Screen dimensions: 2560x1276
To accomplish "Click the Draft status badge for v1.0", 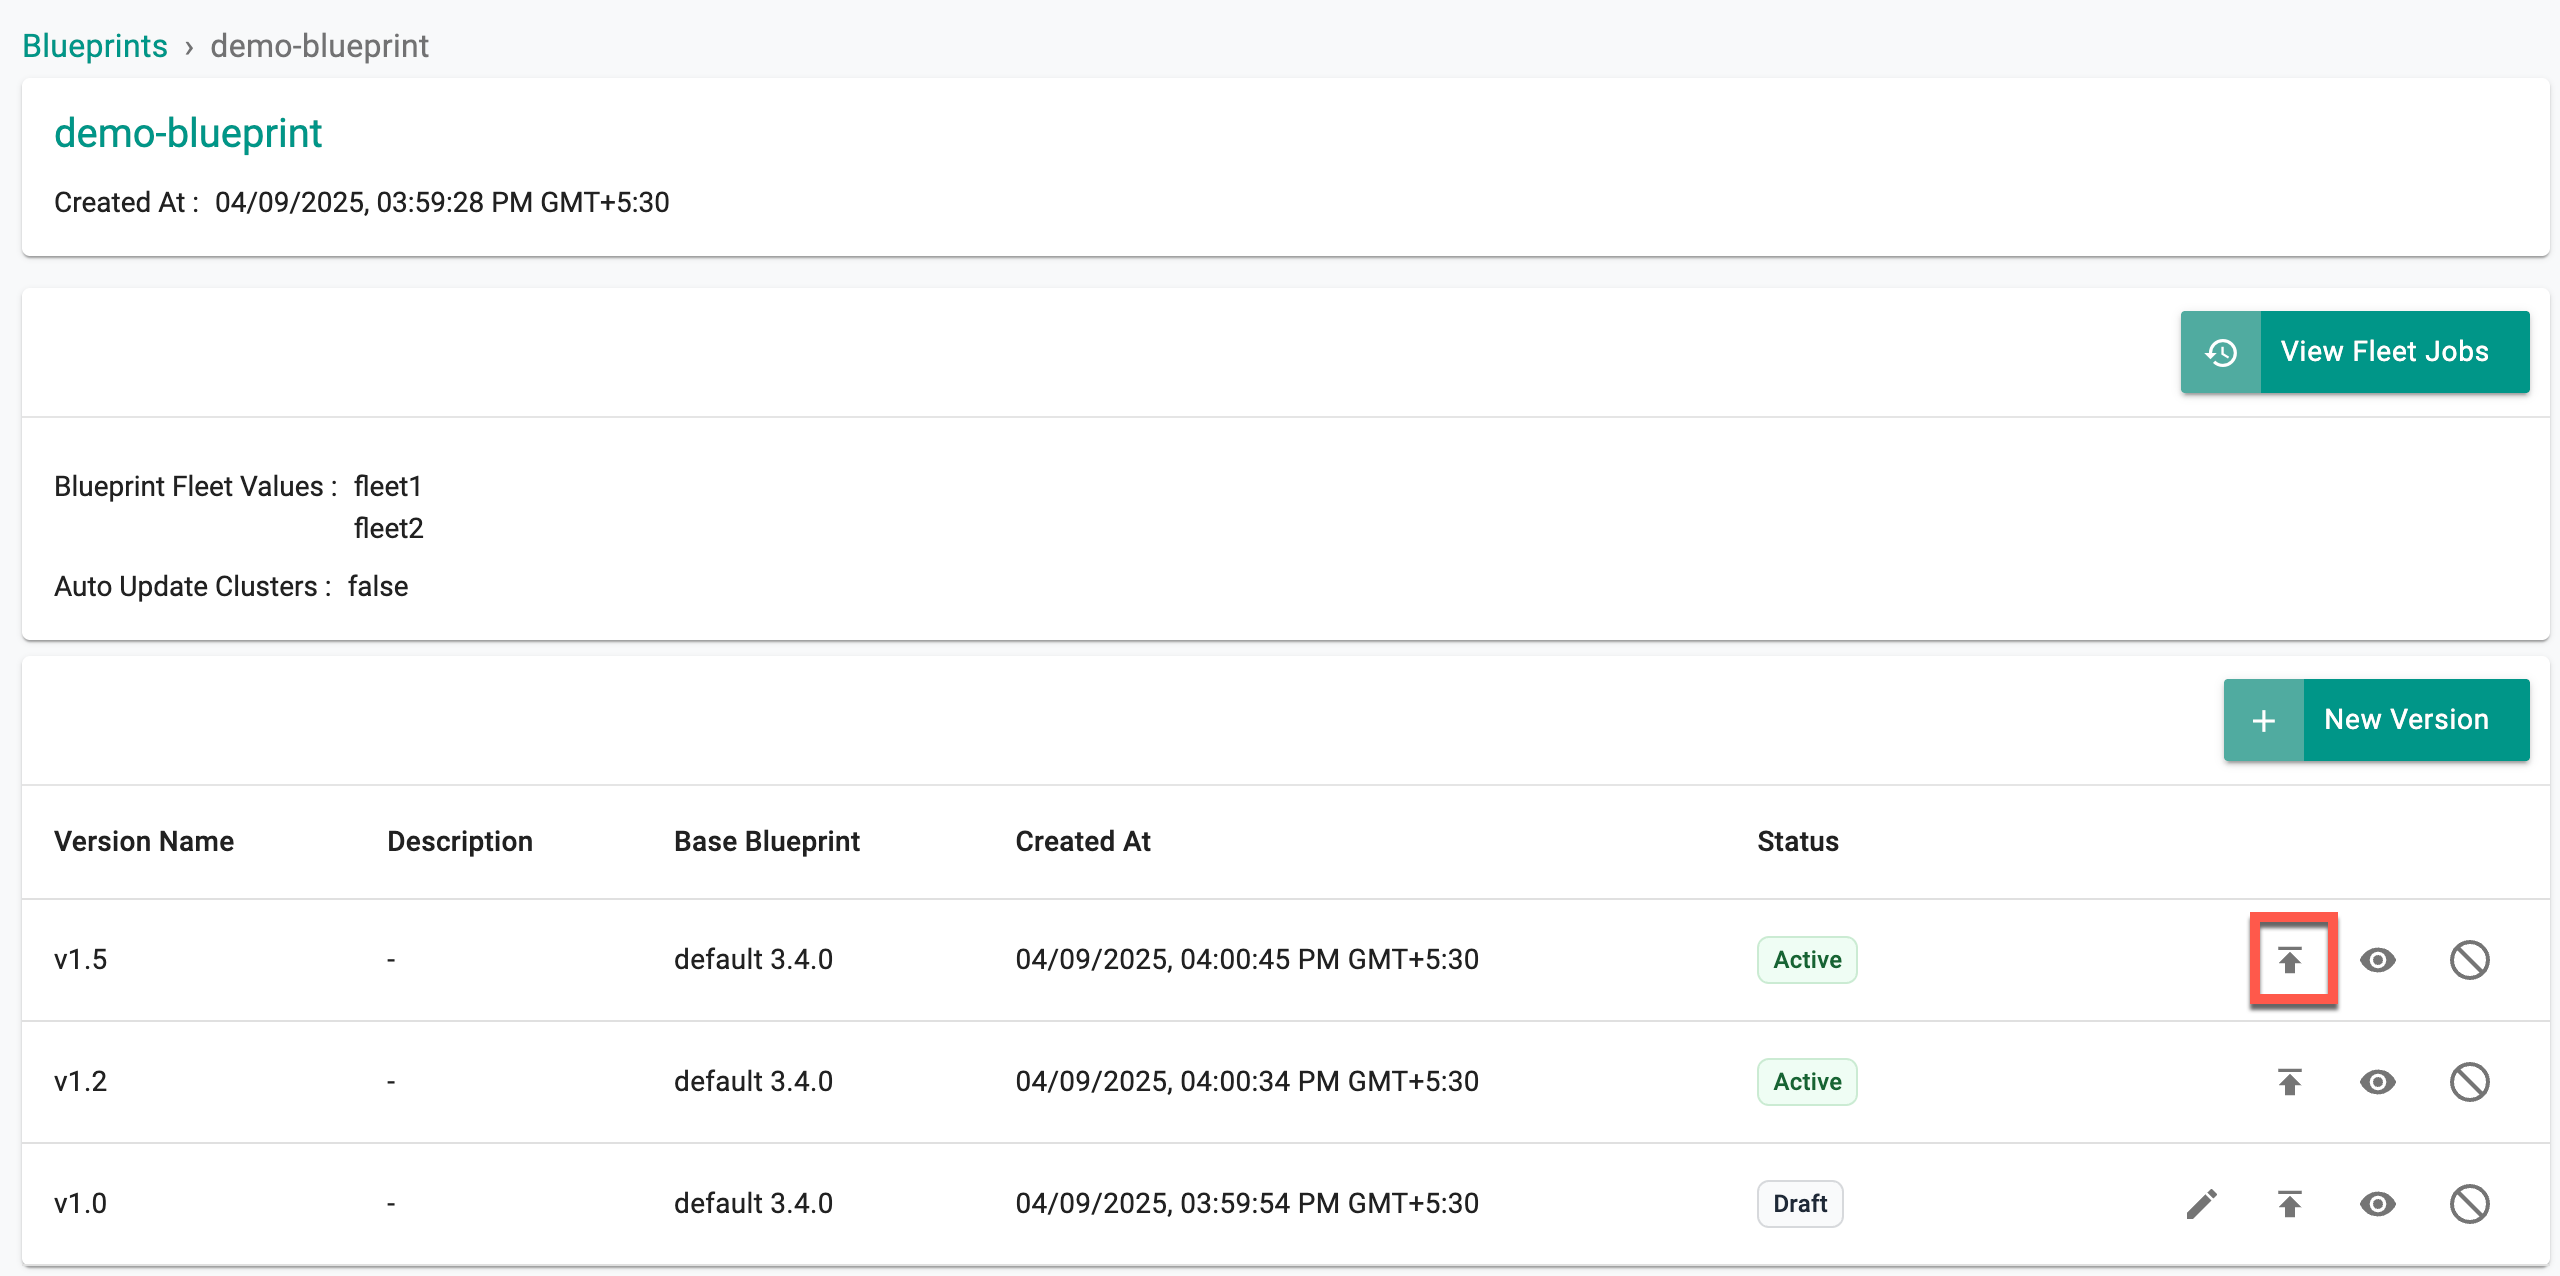I will [x=1800, y=1204].
